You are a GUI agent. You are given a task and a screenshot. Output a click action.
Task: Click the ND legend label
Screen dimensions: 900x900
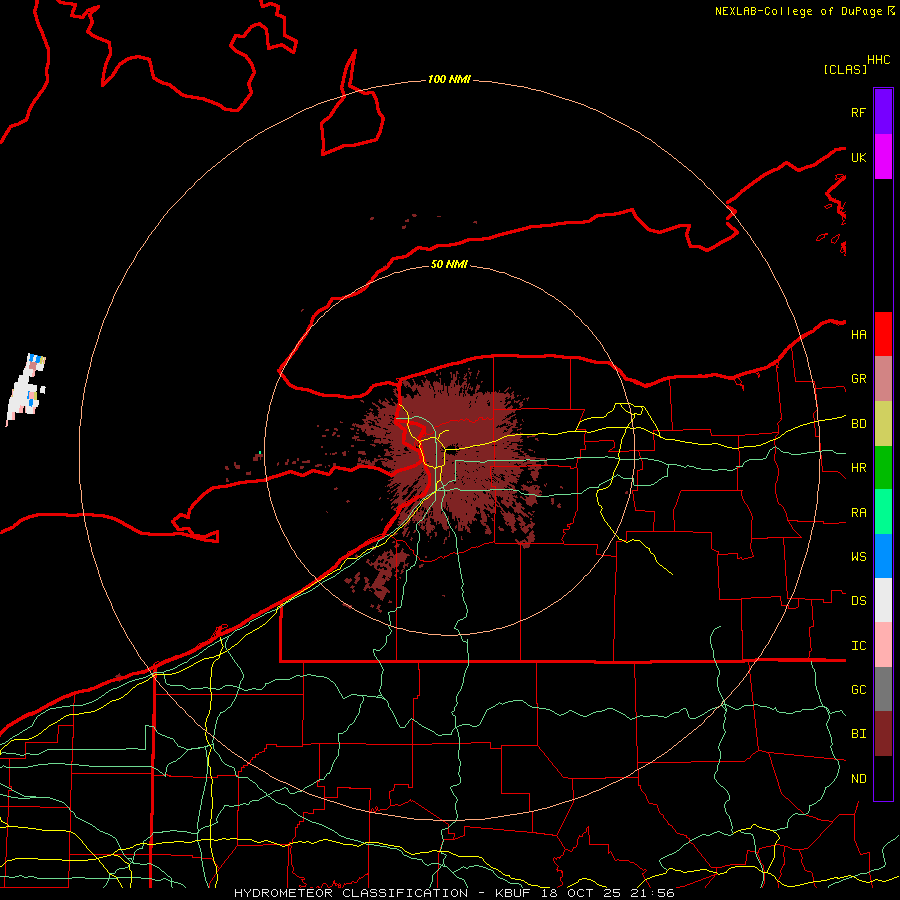pyautogui.click(x=859, y=779)
